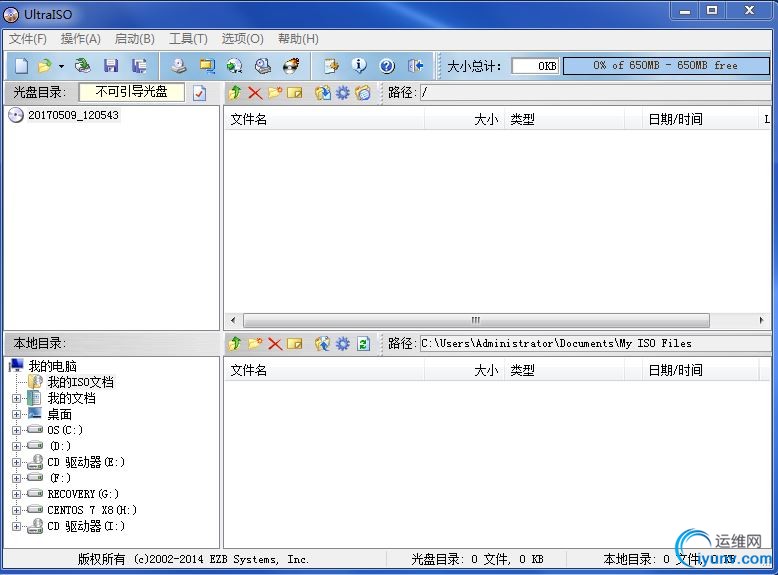Click the gear settings icon in local toolbar
The image size is (778, 575).
[343, 343]
